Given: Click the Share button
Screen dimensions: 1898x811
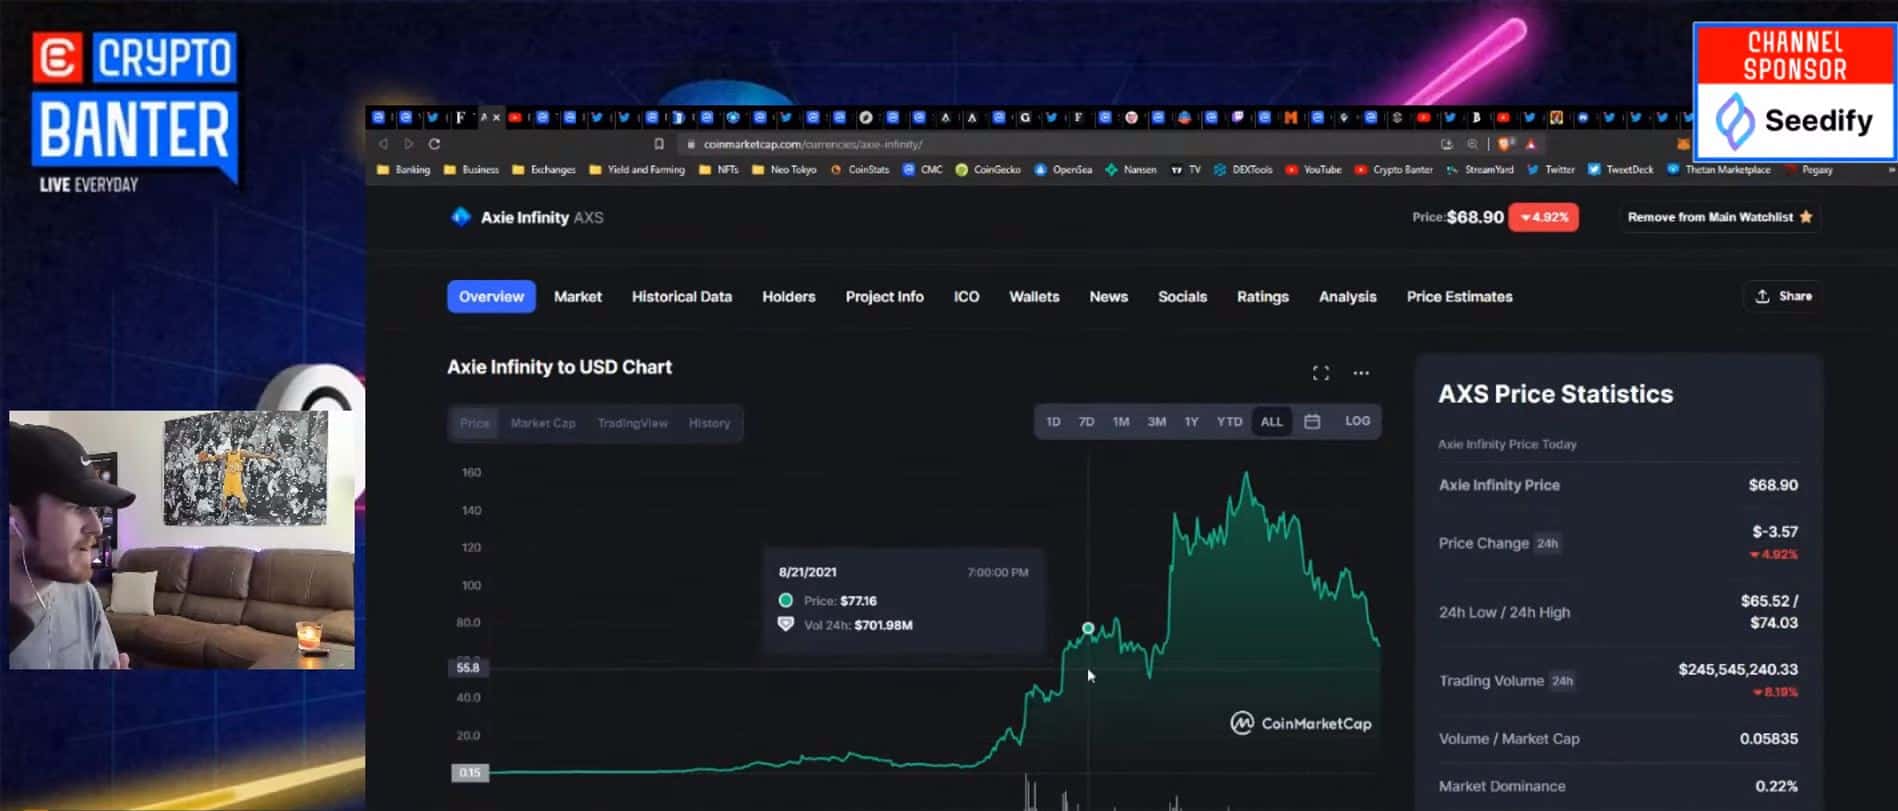Looking at the screenshot, I should [x=1783, y=296].
